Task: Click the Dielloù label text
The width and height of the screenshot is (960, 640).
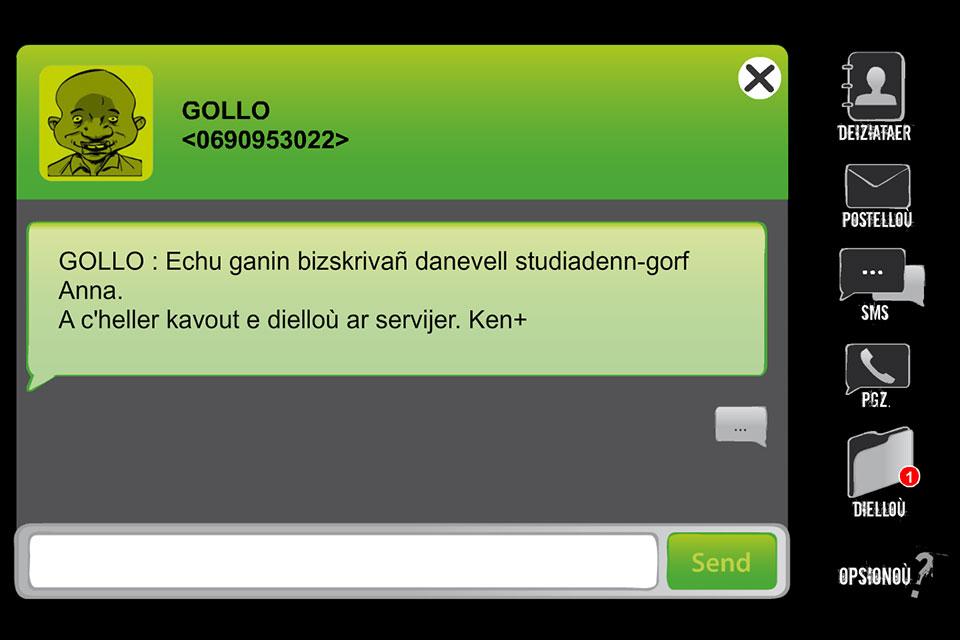Action: click(x=879, y=509)
